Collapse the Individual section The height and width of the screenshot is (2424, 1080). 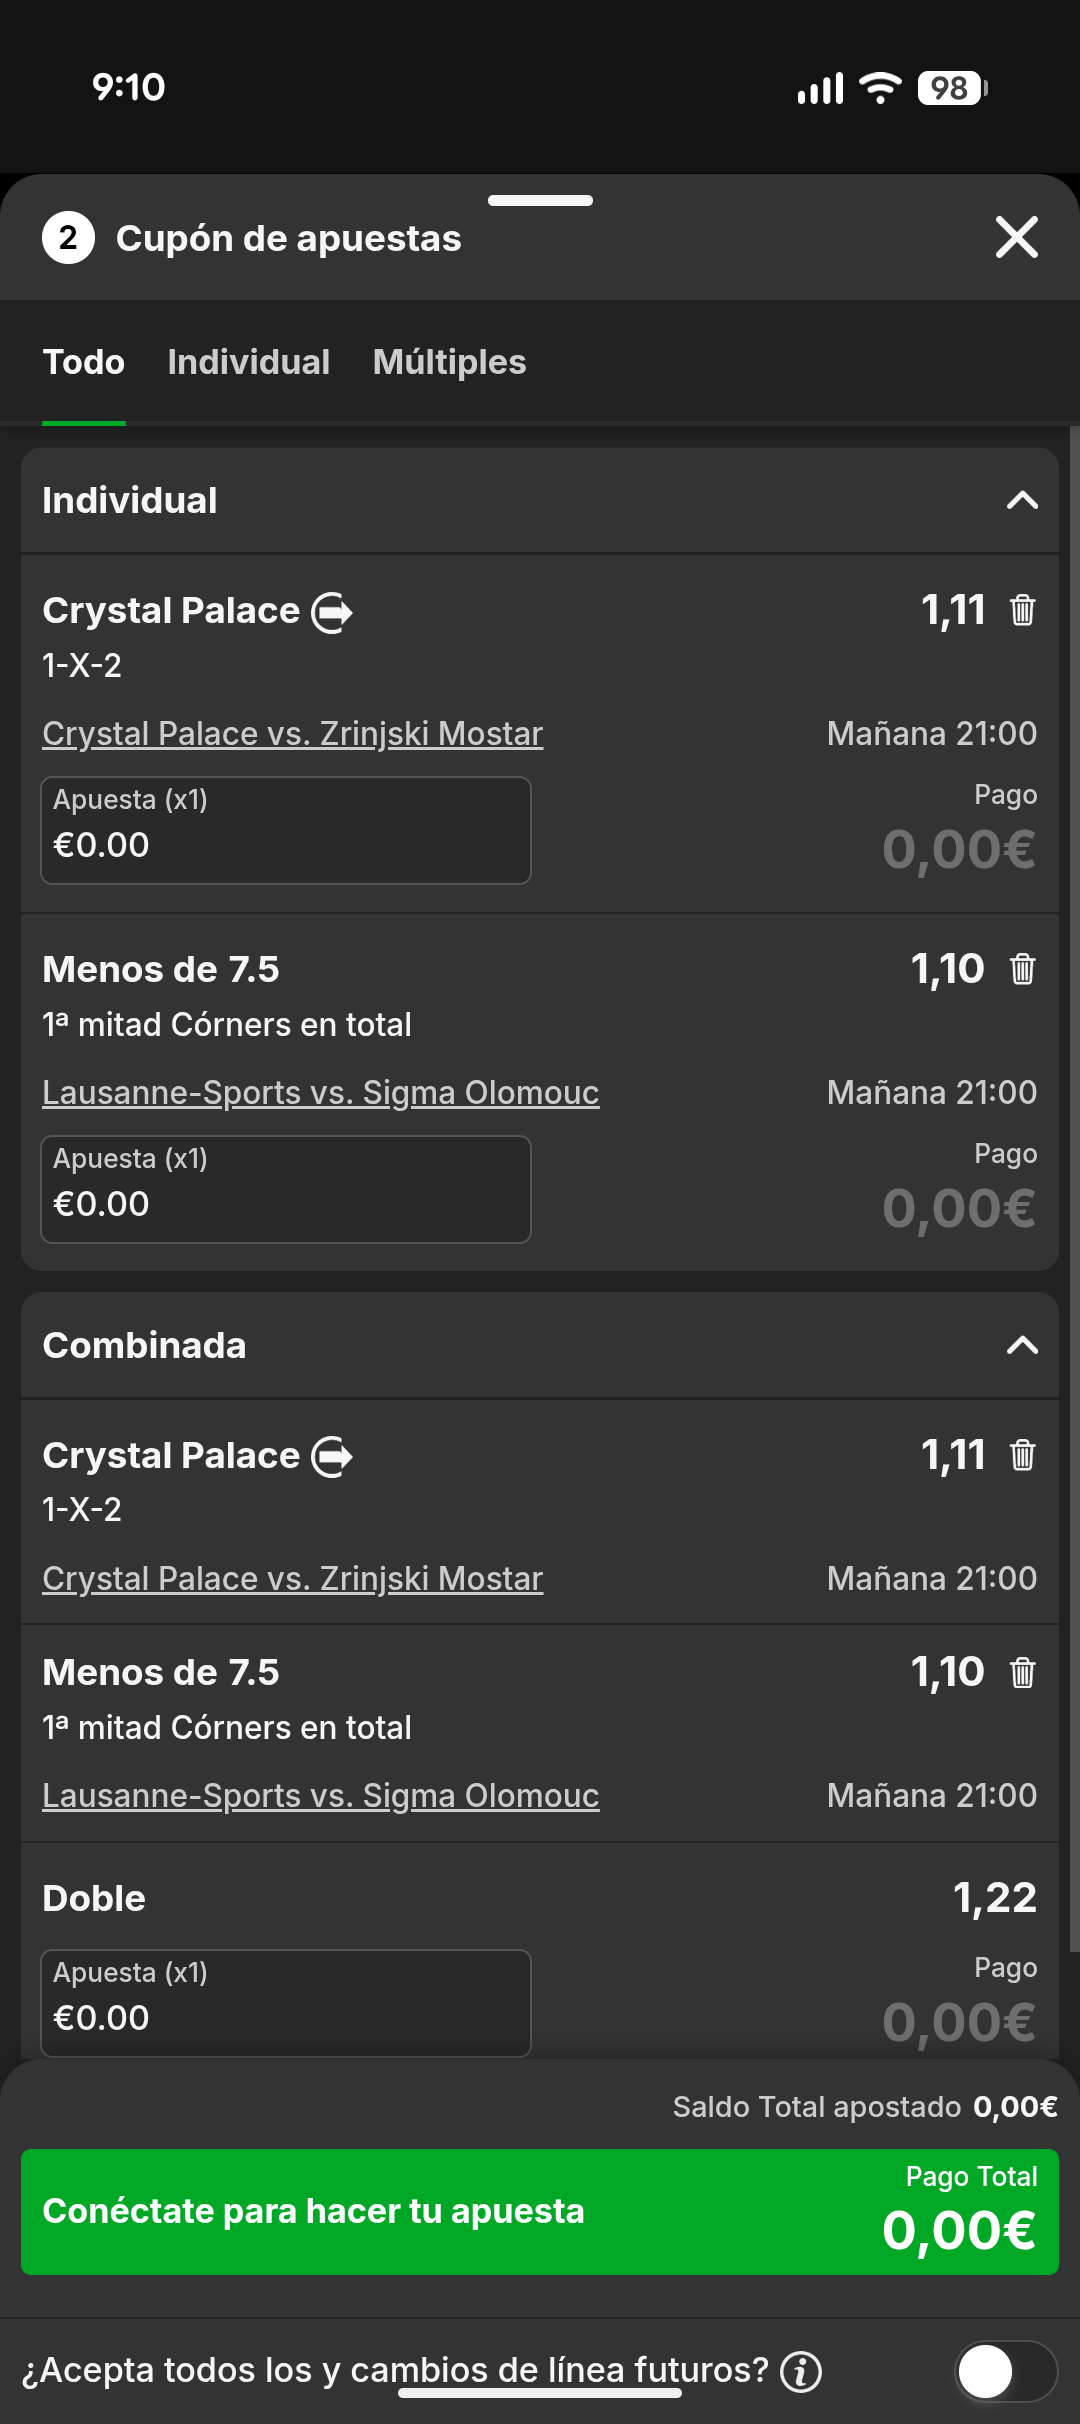coord(1021,500)
